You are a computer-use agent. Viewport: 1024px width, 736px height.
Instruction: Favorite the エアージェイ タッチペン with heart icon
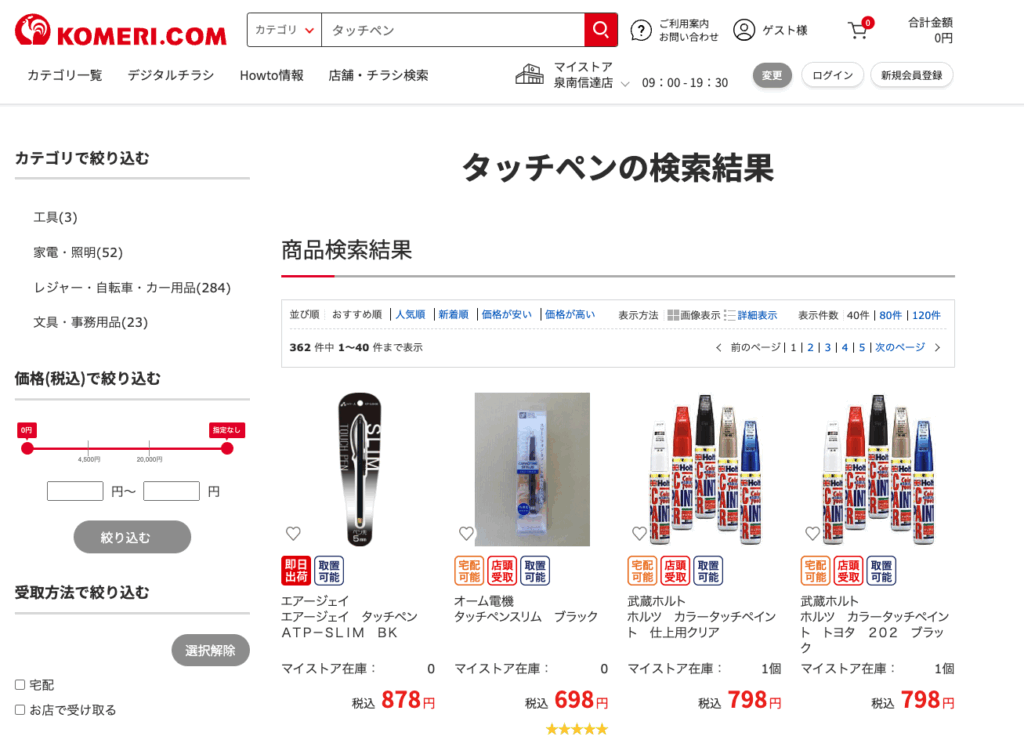[293, 534]
